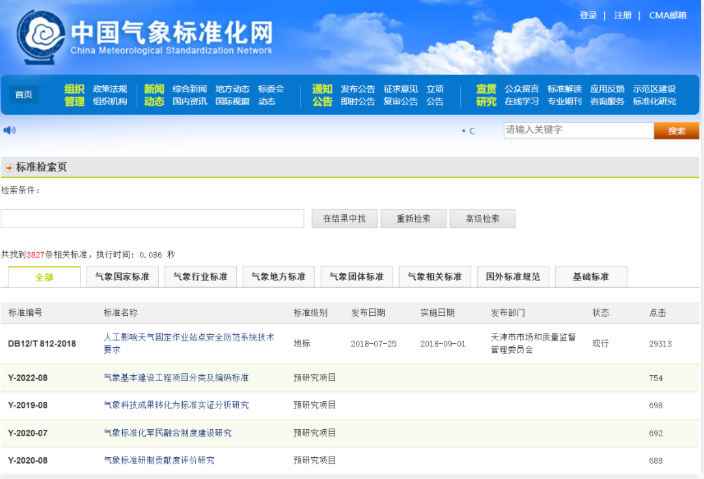Image resolution: width=704 pixels, height=479 pixels.
Task: Open the 注册 register link
Action: 622,15
